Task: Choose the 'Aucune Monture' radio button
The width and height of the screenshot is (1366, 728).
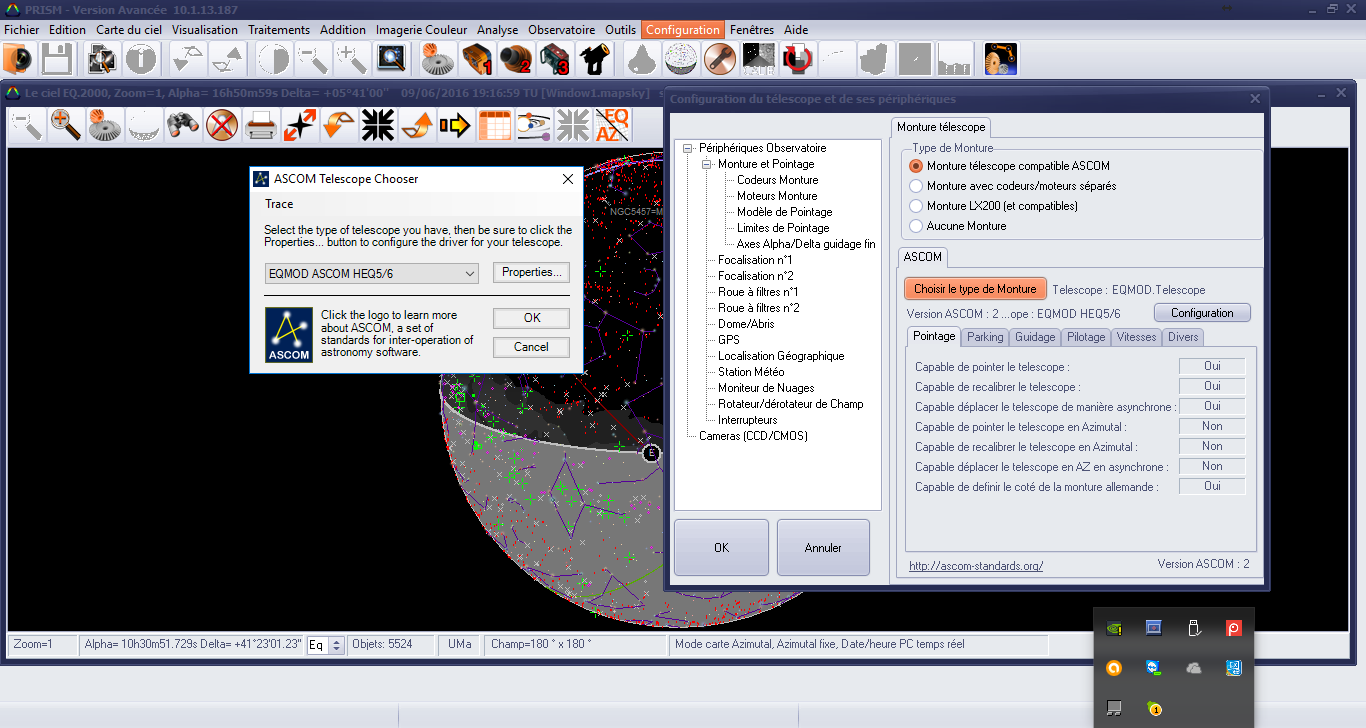Action: pos(916,226)
